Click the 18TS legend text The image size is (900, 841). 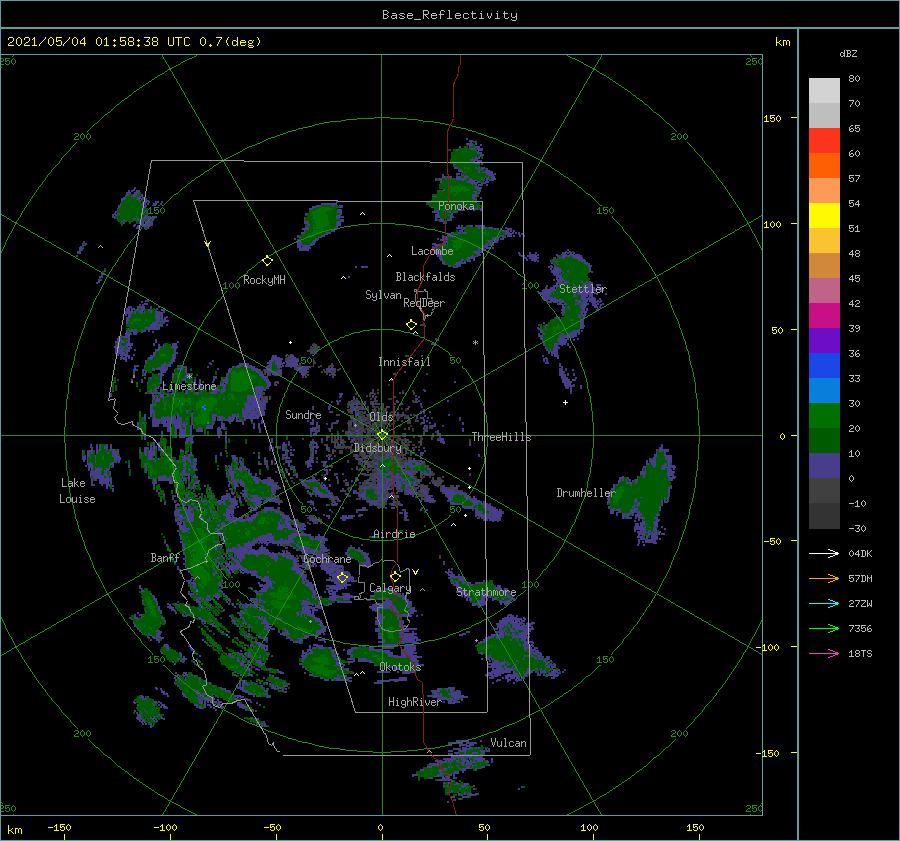[860, 653]
